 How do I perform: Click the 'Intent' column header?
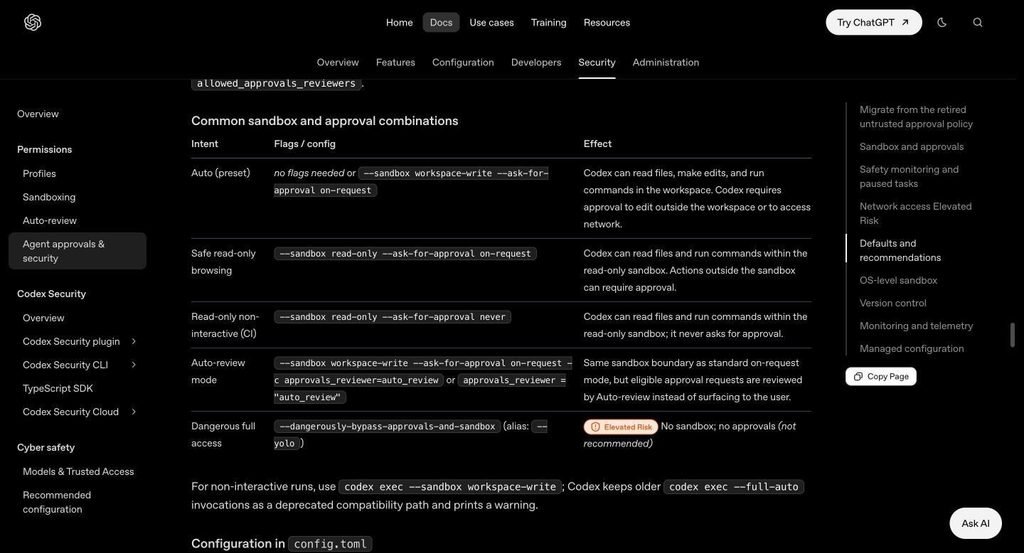click(204, 144)
